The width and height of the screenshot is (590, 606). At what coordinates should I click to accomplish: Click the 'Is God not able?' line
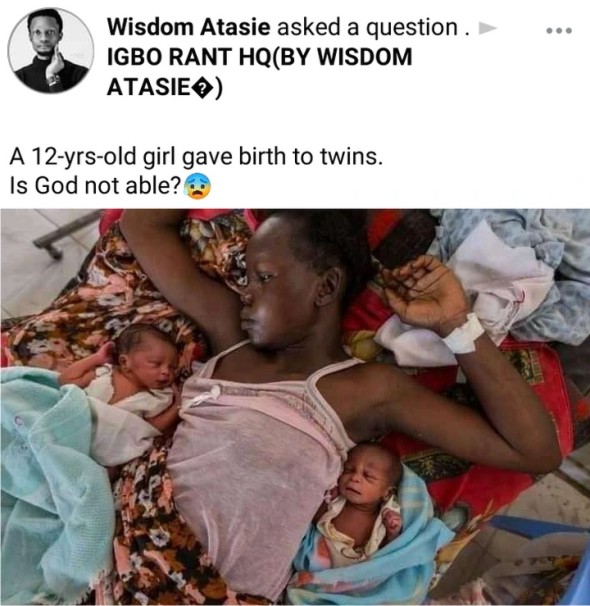pos(95,186)
